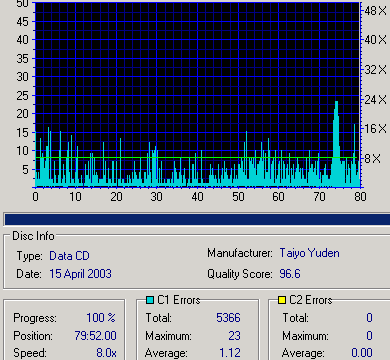This screenshot has width=390, height=360.
Task: Click the C1 average value 1.12
Action: tap(230, 353)
